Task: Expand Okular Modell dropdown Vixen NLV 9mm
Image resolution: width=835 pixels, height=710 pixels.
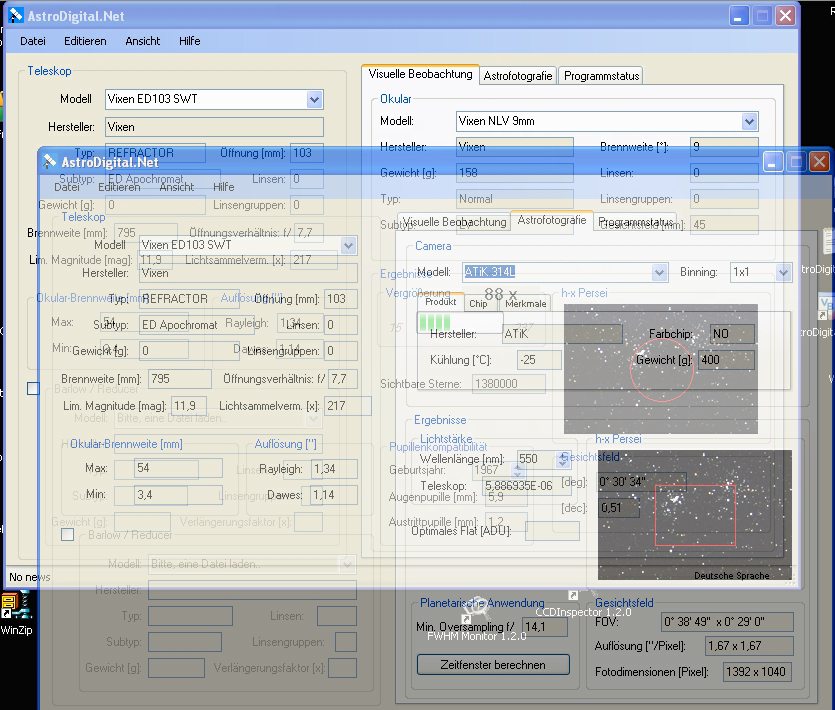Action: click(749, 122)
